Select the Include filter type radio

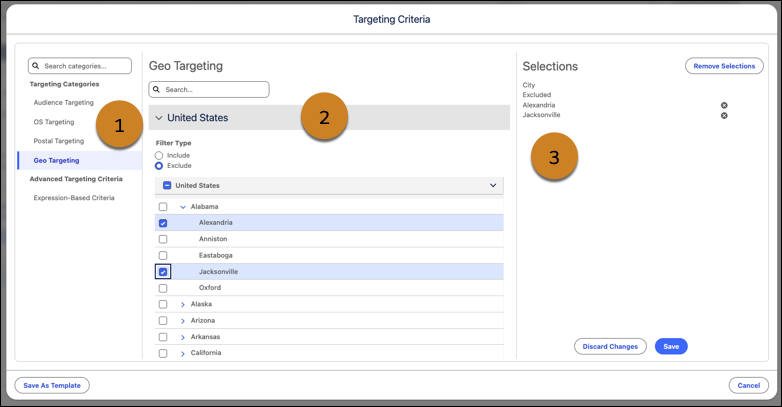tap(159, 156)
